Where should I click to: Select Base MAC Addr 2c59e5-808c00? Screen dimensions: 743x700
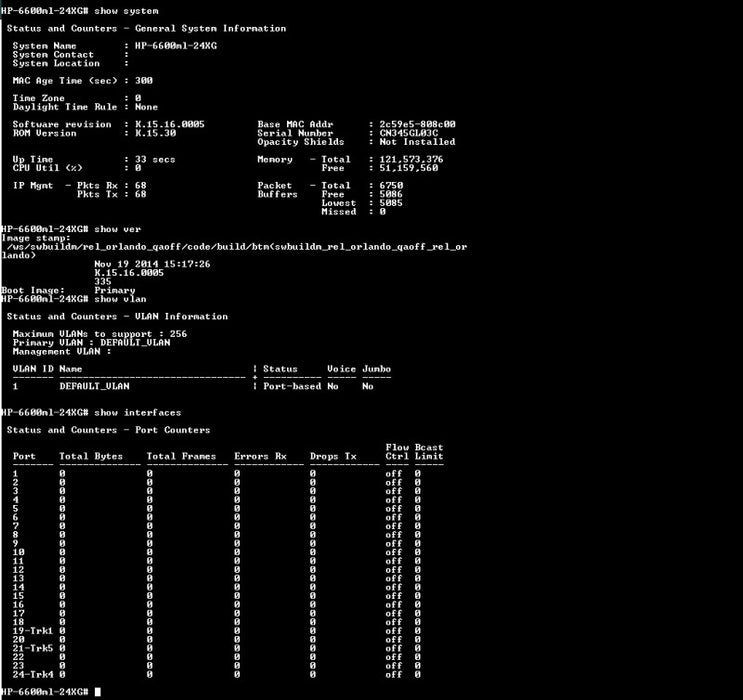[x=417, y=124]
